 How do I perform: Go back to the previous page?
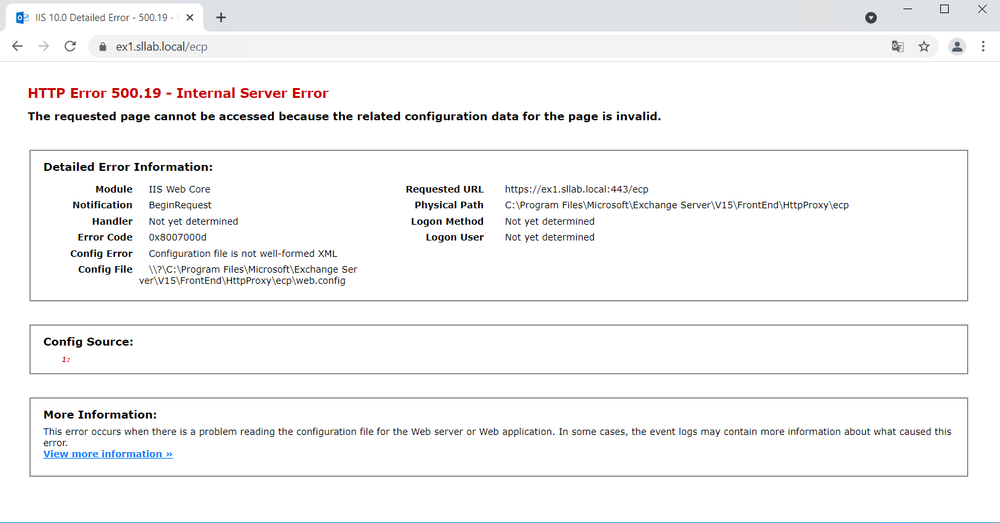(17, 47)
